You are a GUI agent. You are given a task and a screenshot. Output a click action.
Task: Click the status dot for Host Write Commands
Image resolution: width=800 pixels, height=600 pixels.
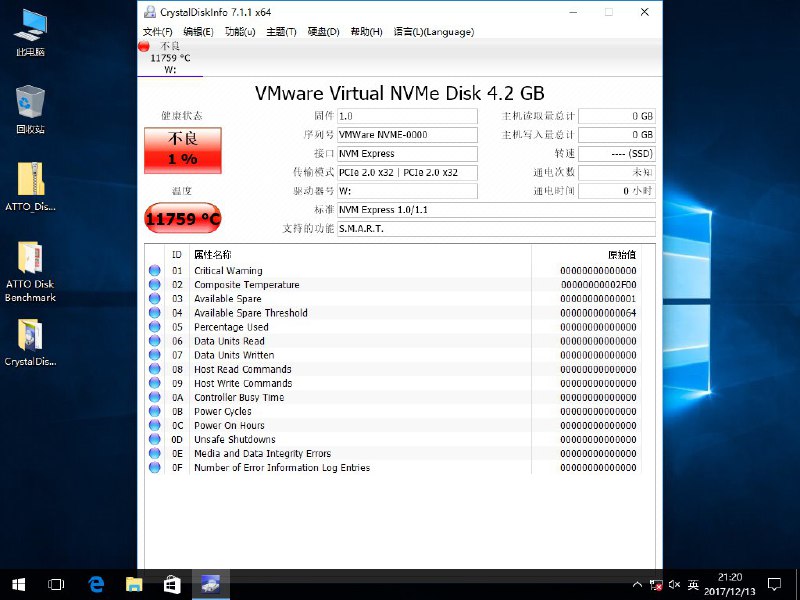pyautogui.click(x=155, y=383)
